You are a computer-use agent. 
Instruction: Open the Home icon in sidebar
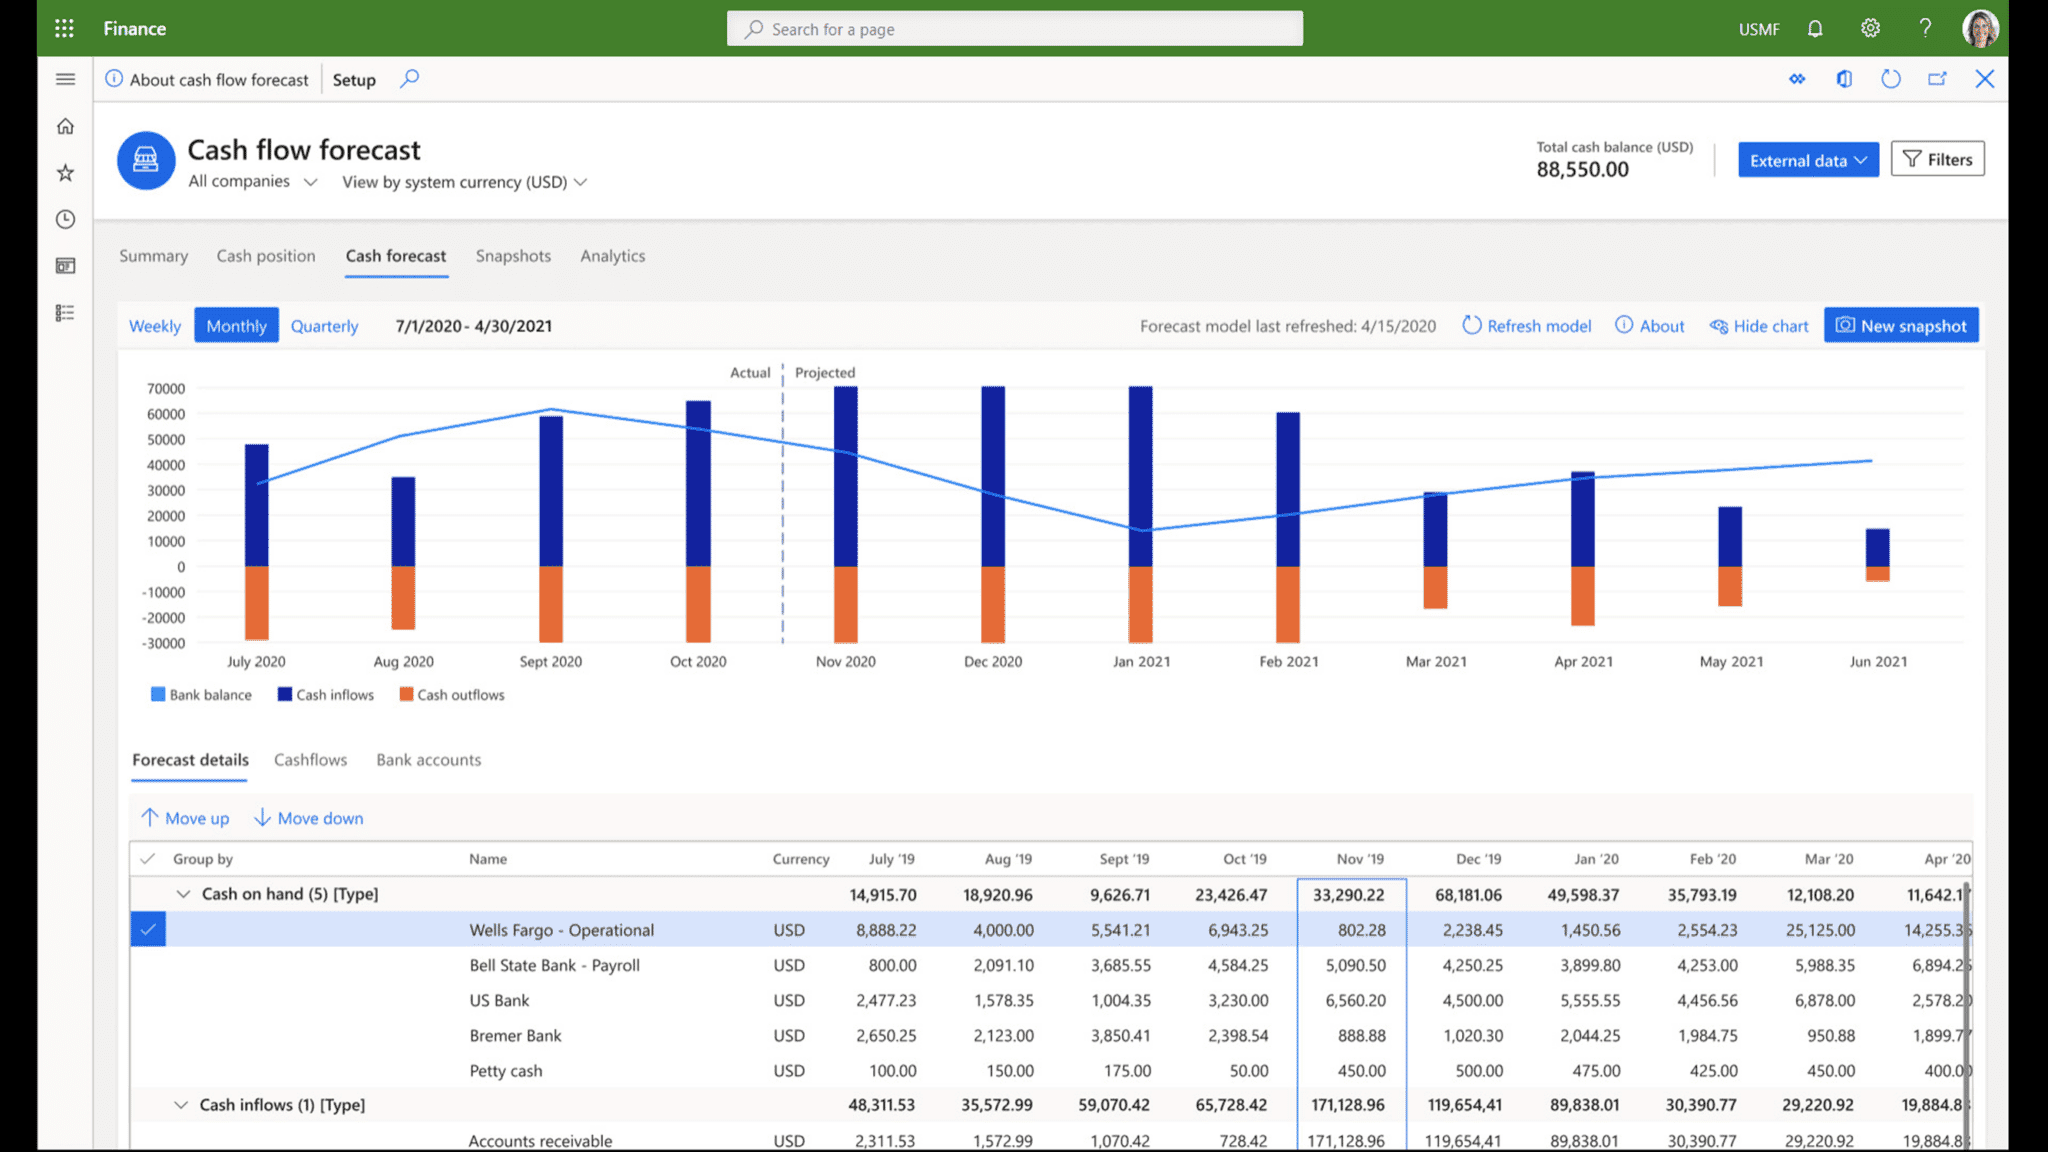pyautogui.click(x=65, y=126)
